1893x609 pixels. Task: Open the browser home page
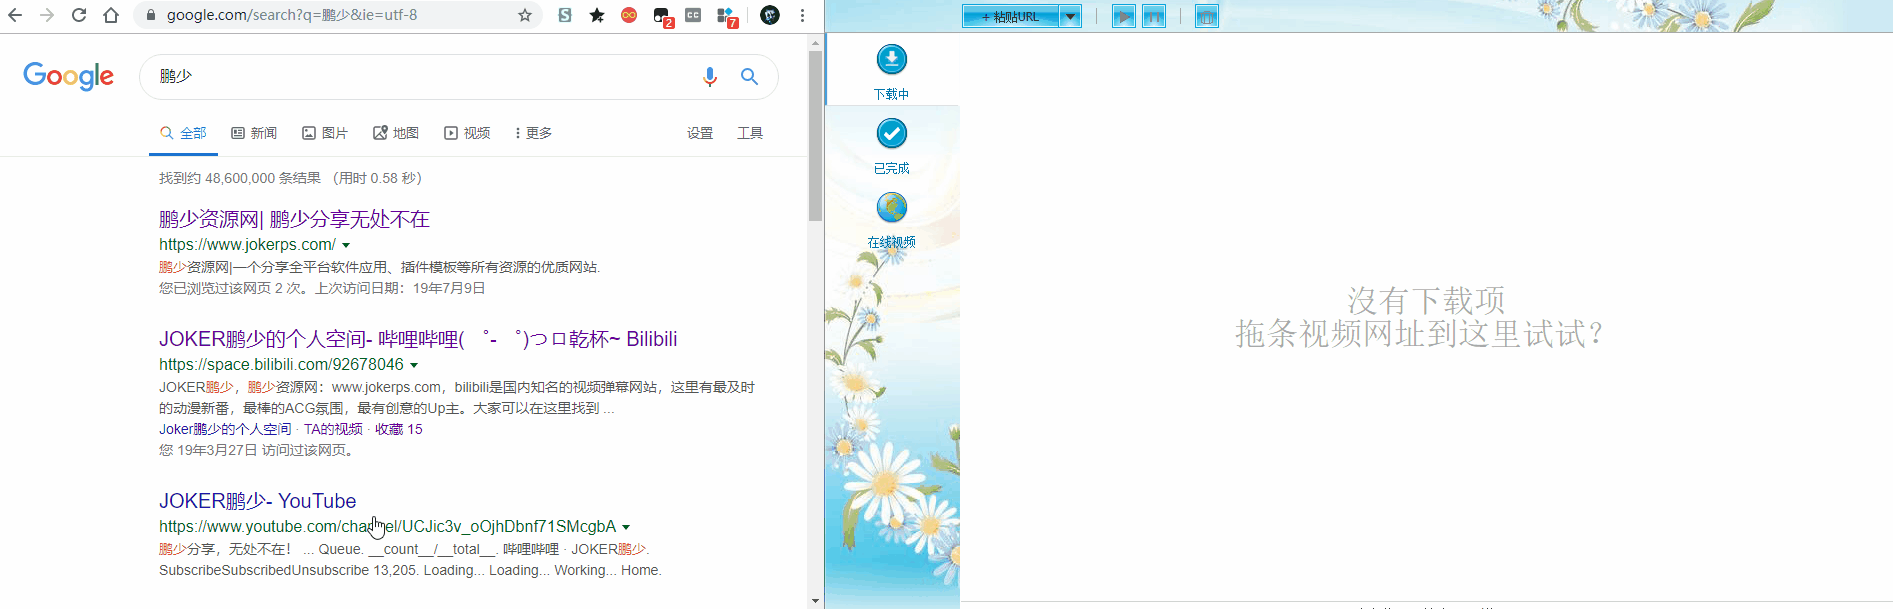coord(111,15)
